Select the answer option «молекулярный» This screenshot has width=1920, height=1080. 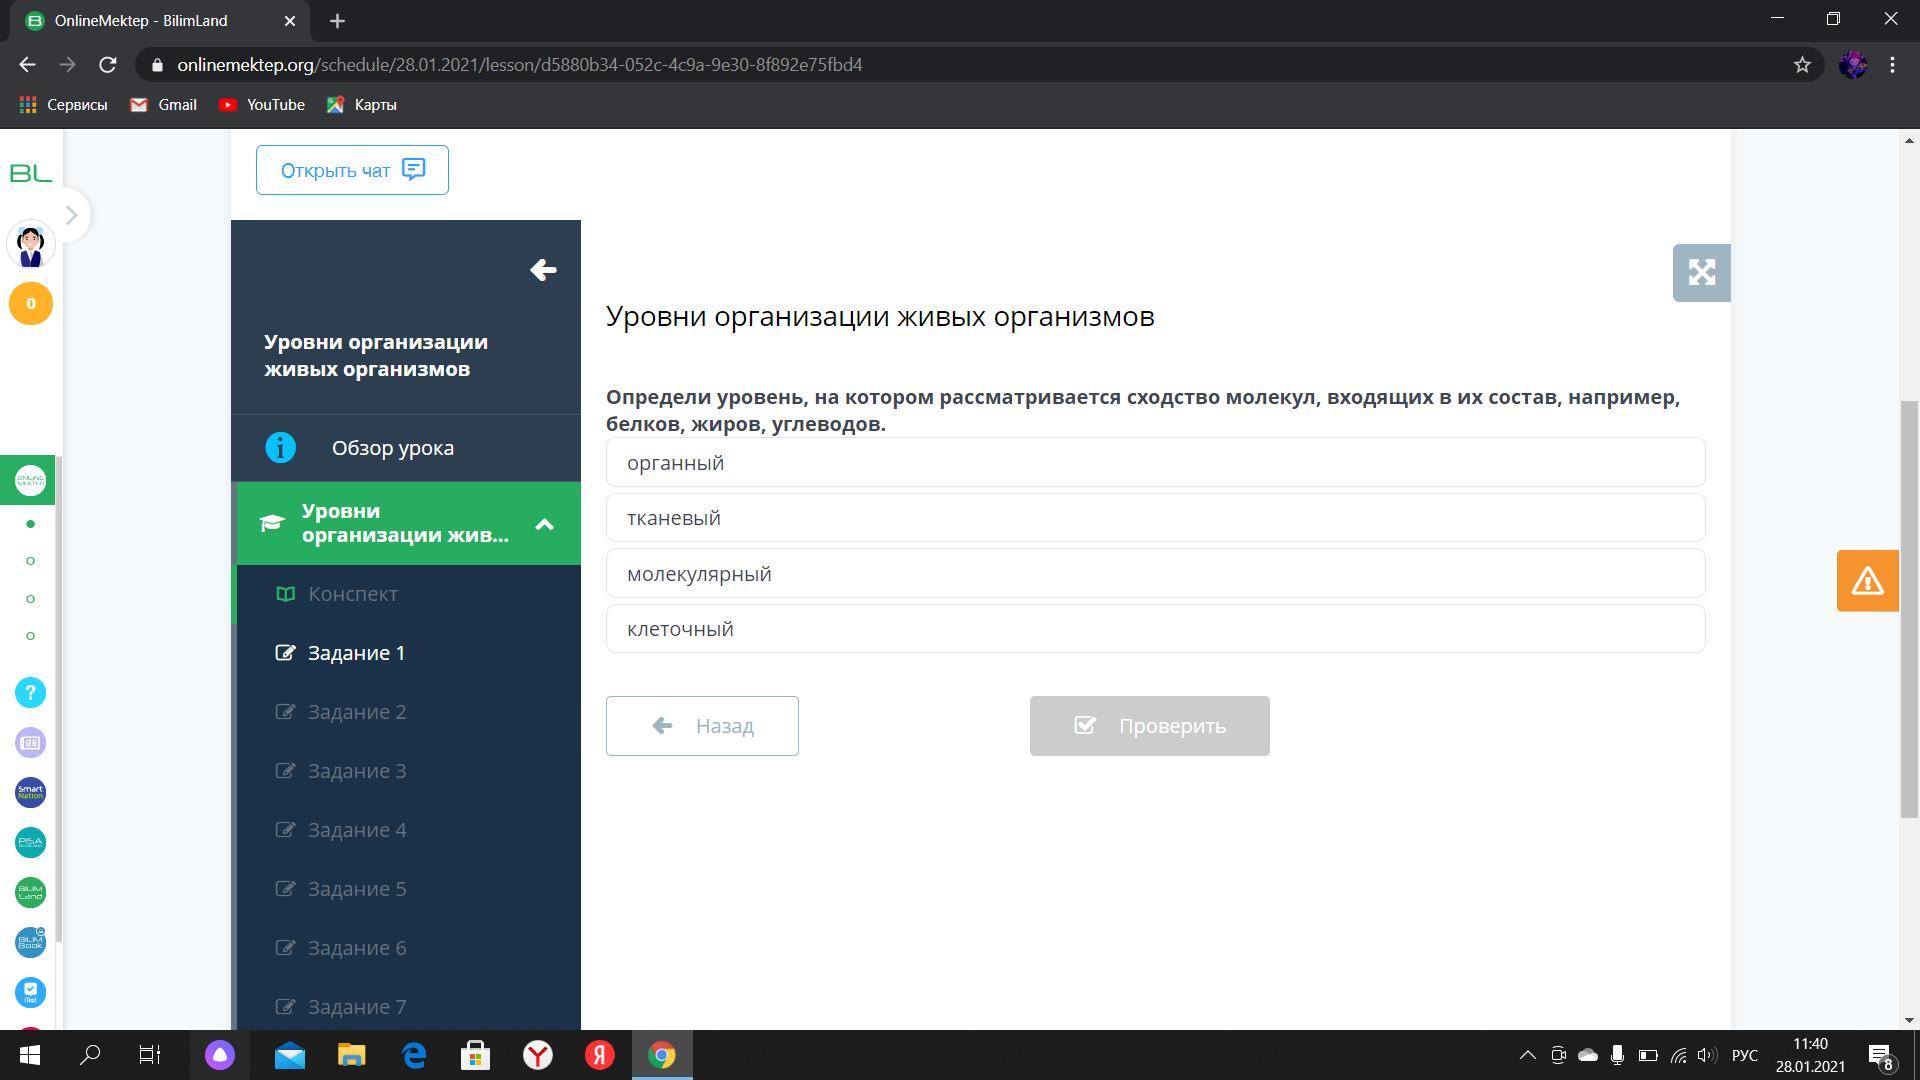click(1155, 574)
